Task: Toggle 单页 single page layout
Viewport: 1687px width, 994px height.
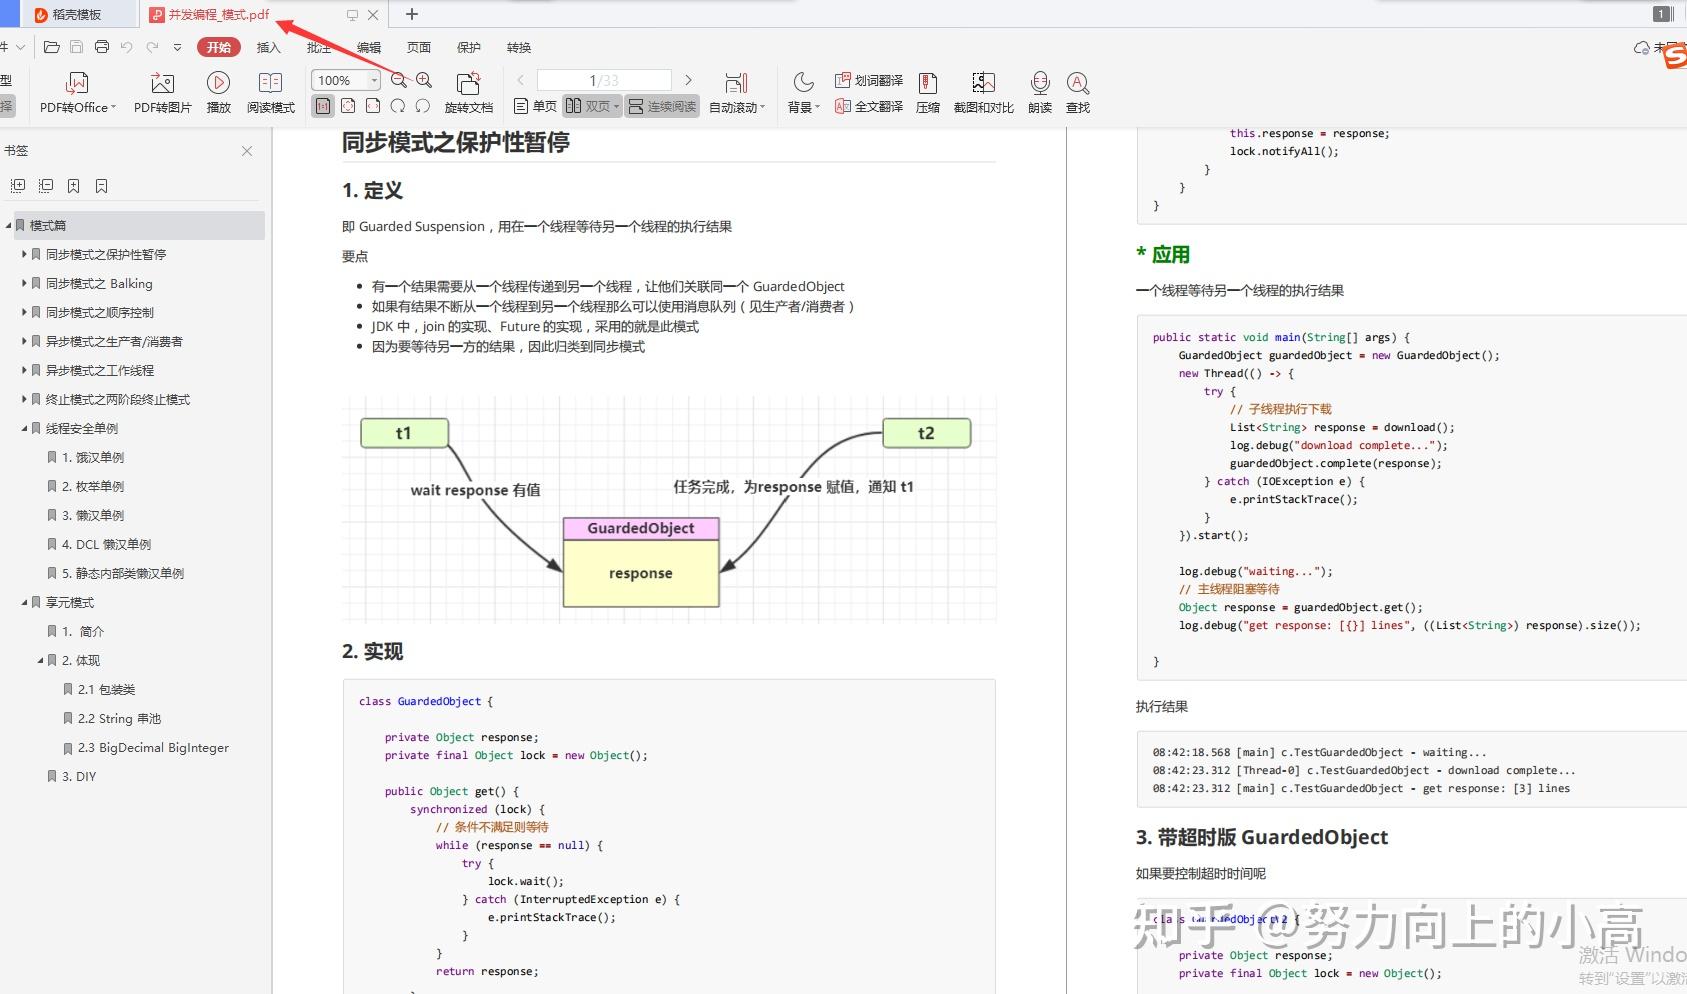Action: click(x=535, y=106)
